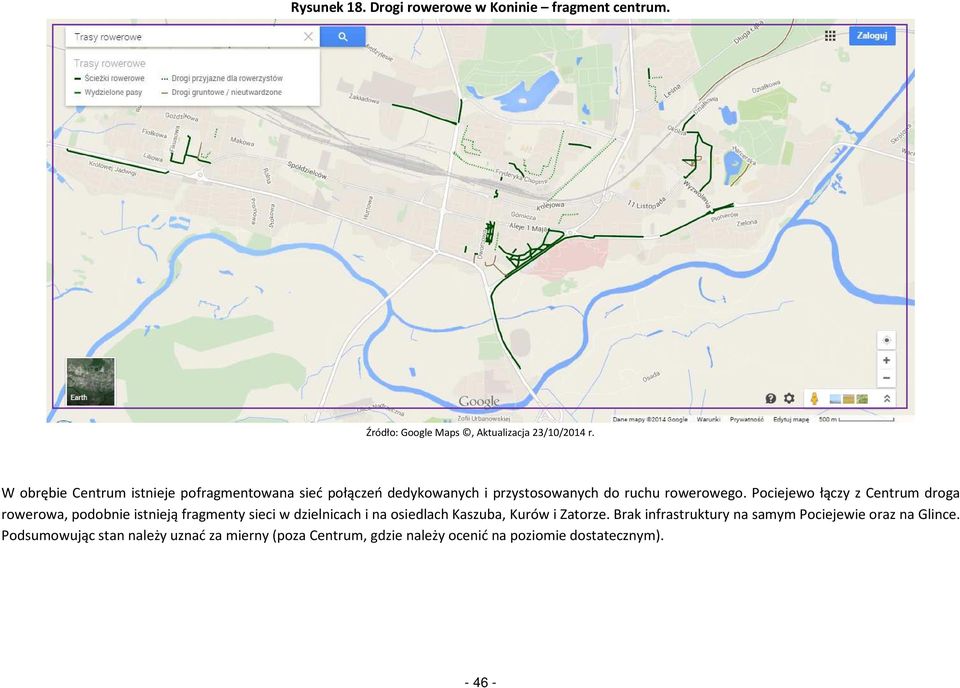Image resolution: width=960 pixels, height=688 pixels.
Task: Clear the 'Trasy rowerowe' search box
Action: pyautogui.click(x=309, y=37)
